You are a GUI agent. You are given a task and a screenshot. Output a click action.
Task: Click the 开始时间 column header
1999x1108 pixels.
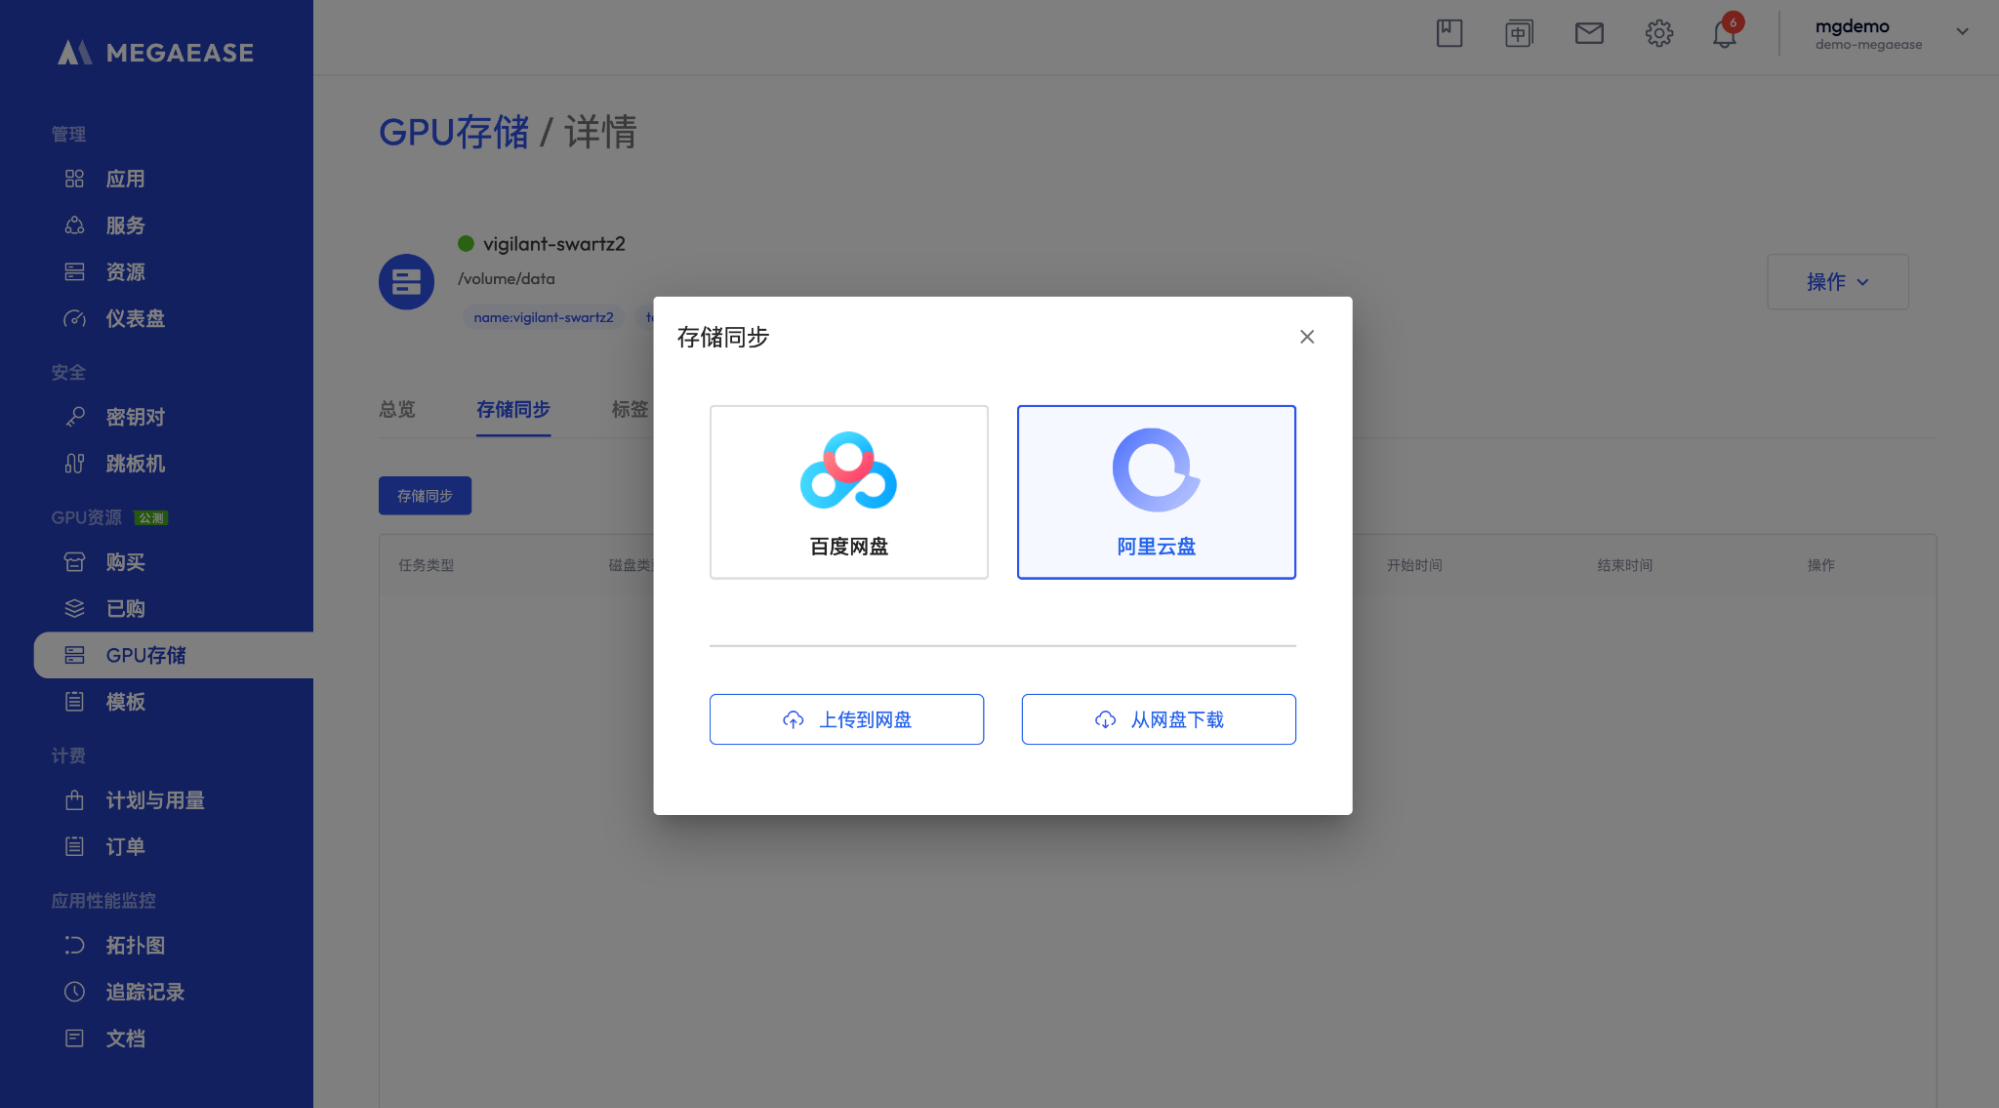(1414, 565)
